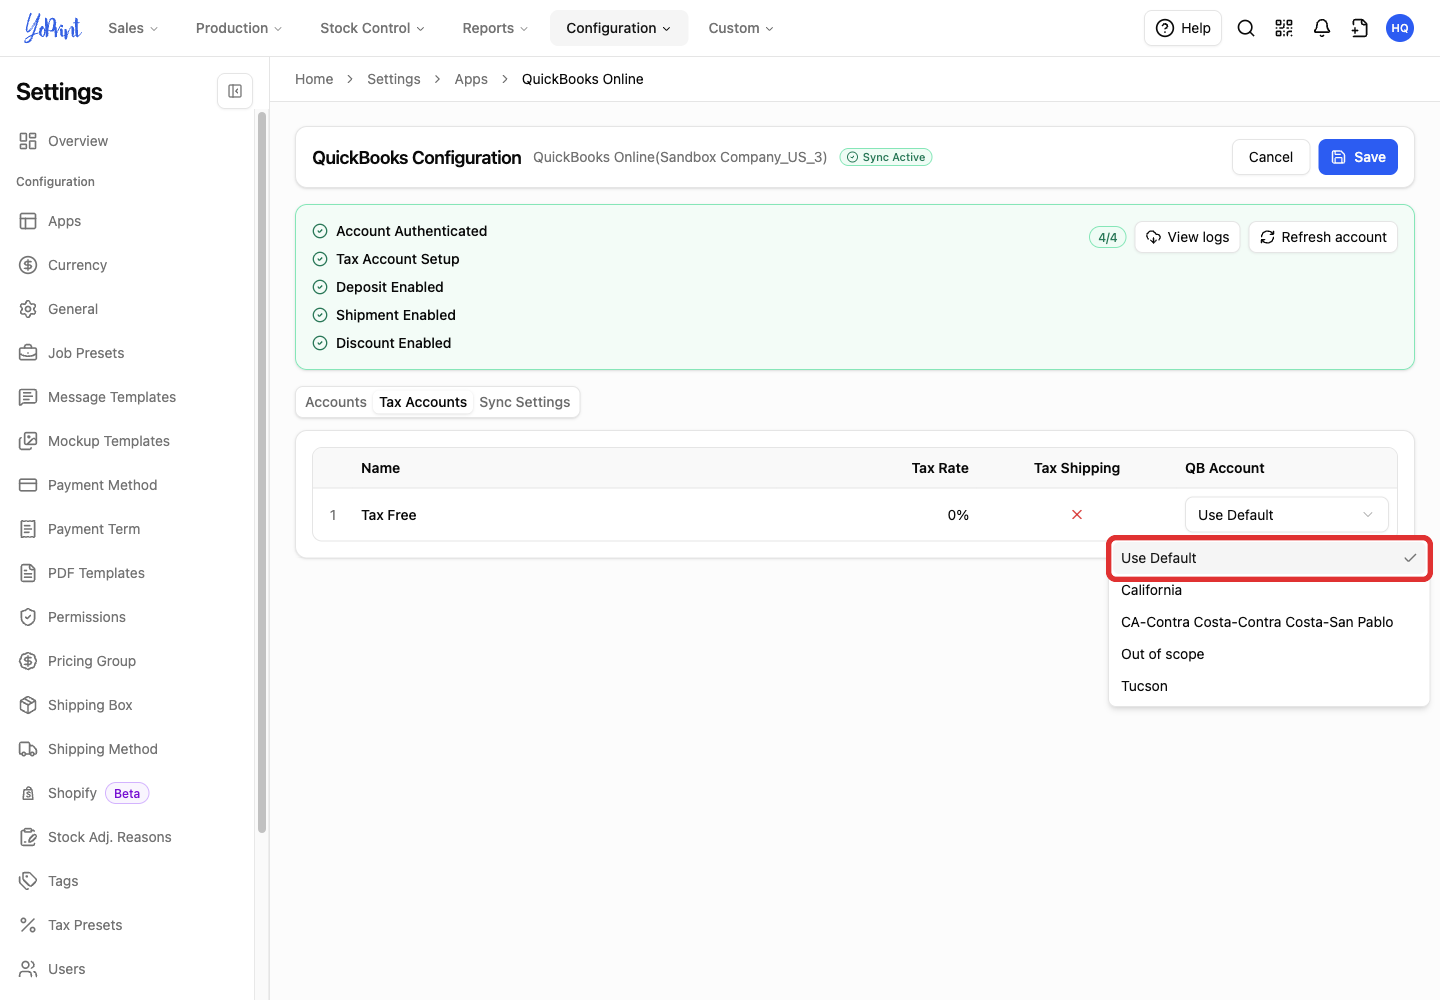Open the search icon in top bar
The image size is (1440, 1000).
point(1246,28)
